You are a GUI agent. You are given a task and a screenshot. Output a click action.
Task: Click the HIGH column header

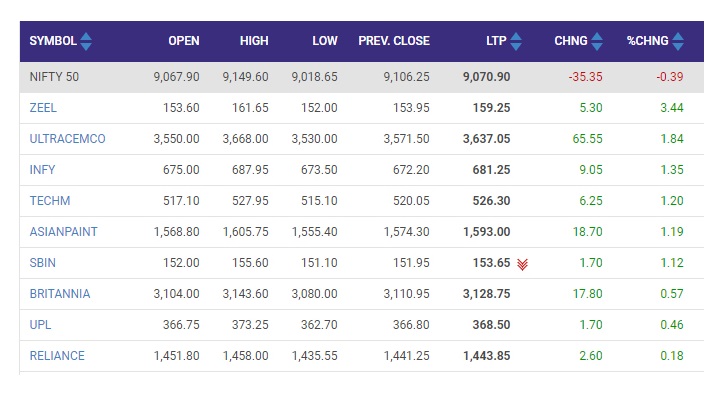(254, 41)
